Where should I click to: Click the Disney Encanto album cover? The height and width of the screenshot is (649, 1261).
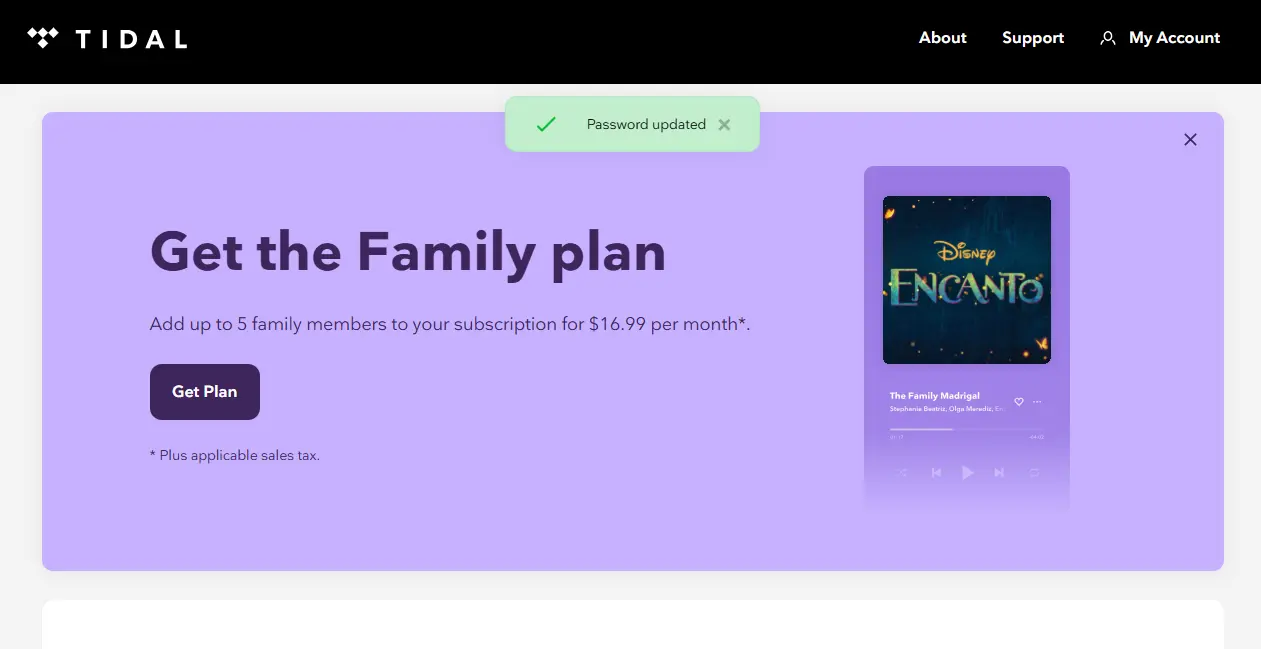pyautogui.click(x=967, y=280)
